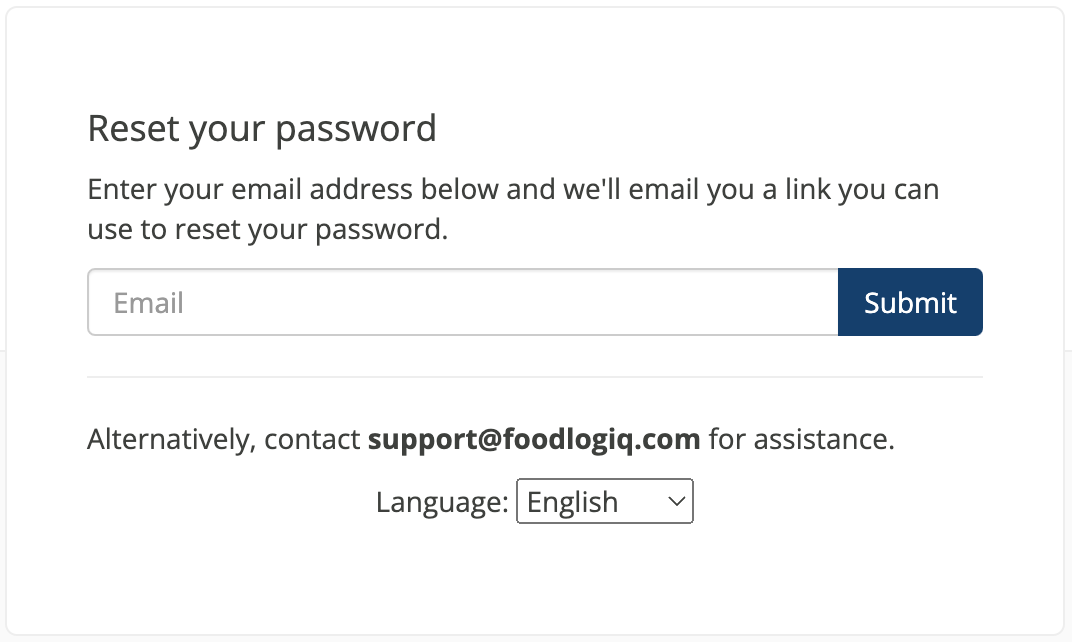Expand the language combo box arrow

point(676,501)
